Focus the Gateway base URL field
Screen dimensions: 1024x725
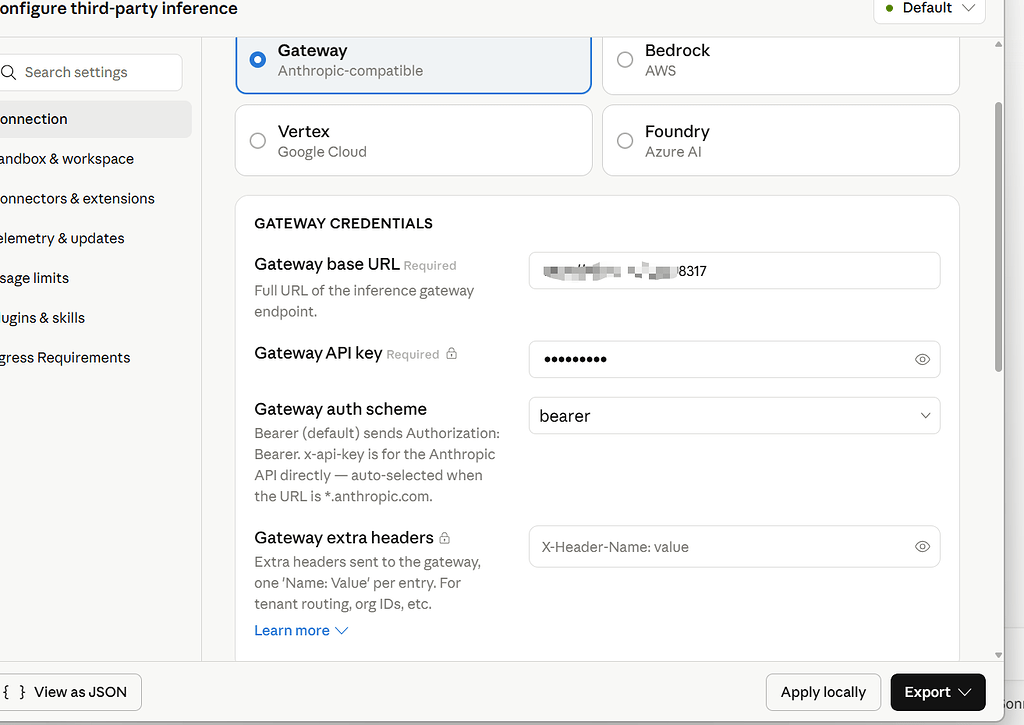734,270
